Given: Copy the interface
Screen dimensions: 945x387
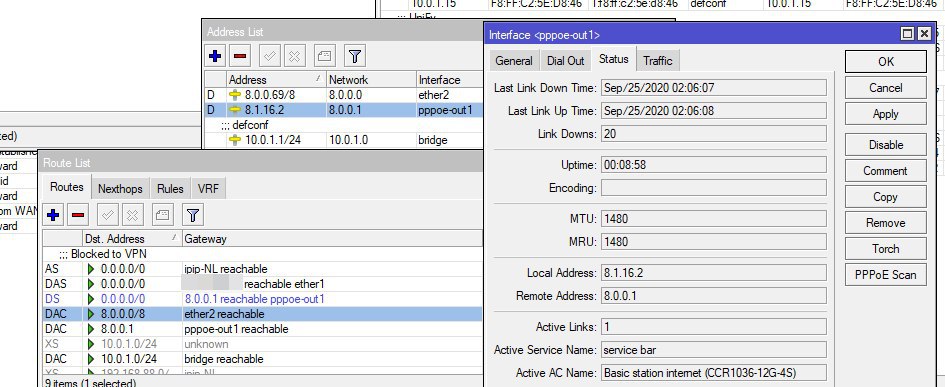Looking at the screenshot, I should point(886,197).
